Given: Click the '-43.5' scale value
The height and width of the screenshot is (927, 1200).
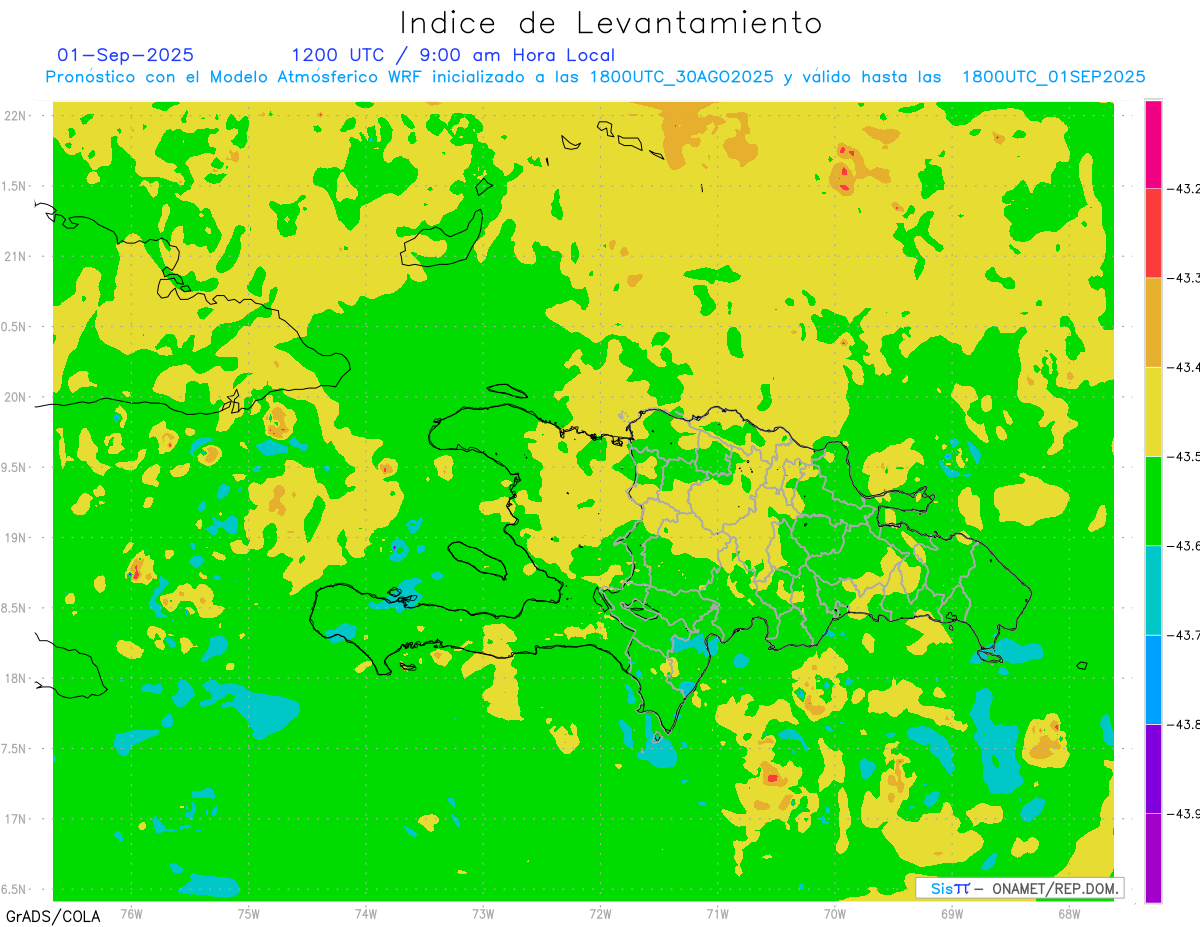Looking at the screenshot, I should [x=1184, y=456].
